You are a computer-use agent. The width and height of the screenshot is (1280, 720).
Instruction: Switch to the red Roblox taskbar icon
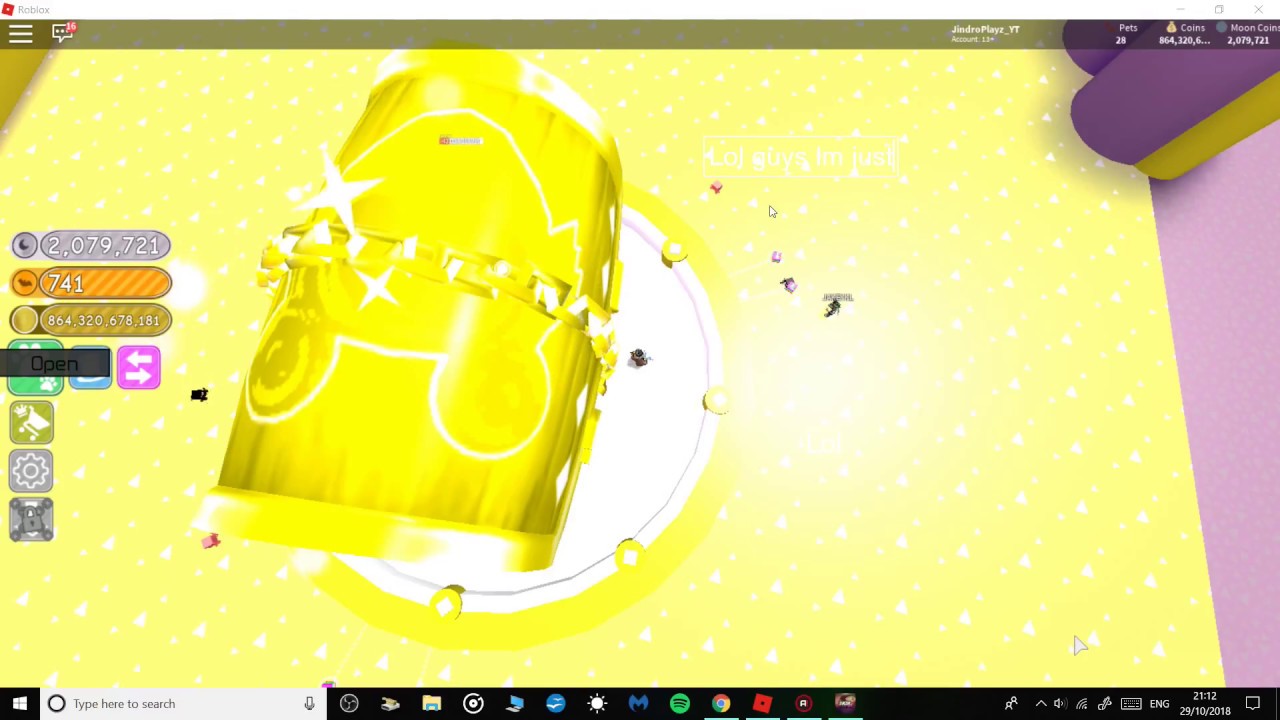coord(762,703)
